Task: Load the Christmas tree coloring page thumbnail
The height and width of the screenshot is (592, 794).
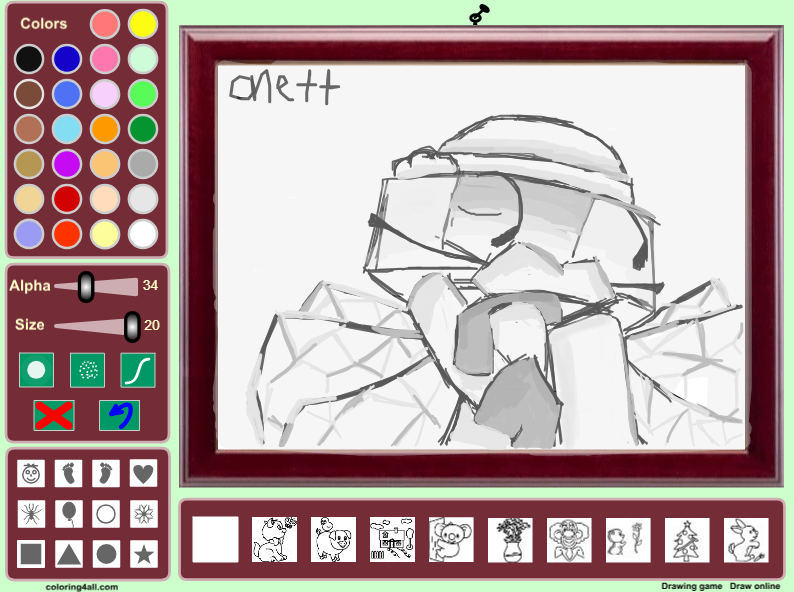Action: 687,539
